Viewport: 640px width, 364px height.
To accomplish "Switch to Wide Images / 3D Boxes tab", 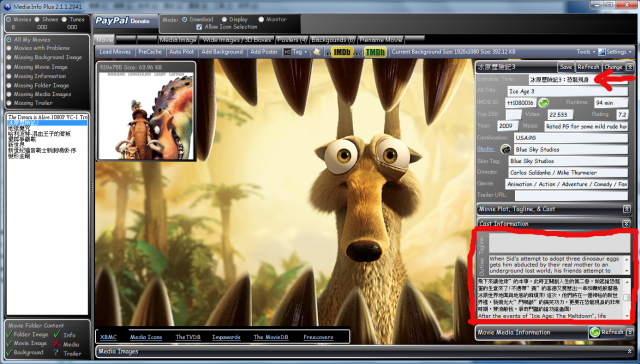I will click(x=237, y=40).
